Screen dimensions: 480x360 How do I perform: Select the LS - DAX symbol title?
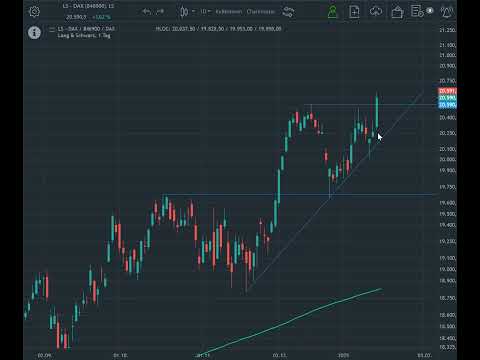(x=88, y=6)
